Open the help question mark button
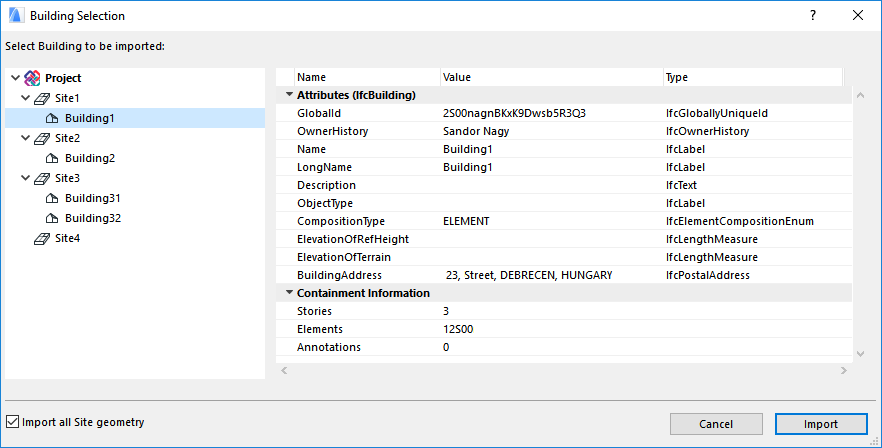The width and height of the screenshot is (882, 448). 813,16
